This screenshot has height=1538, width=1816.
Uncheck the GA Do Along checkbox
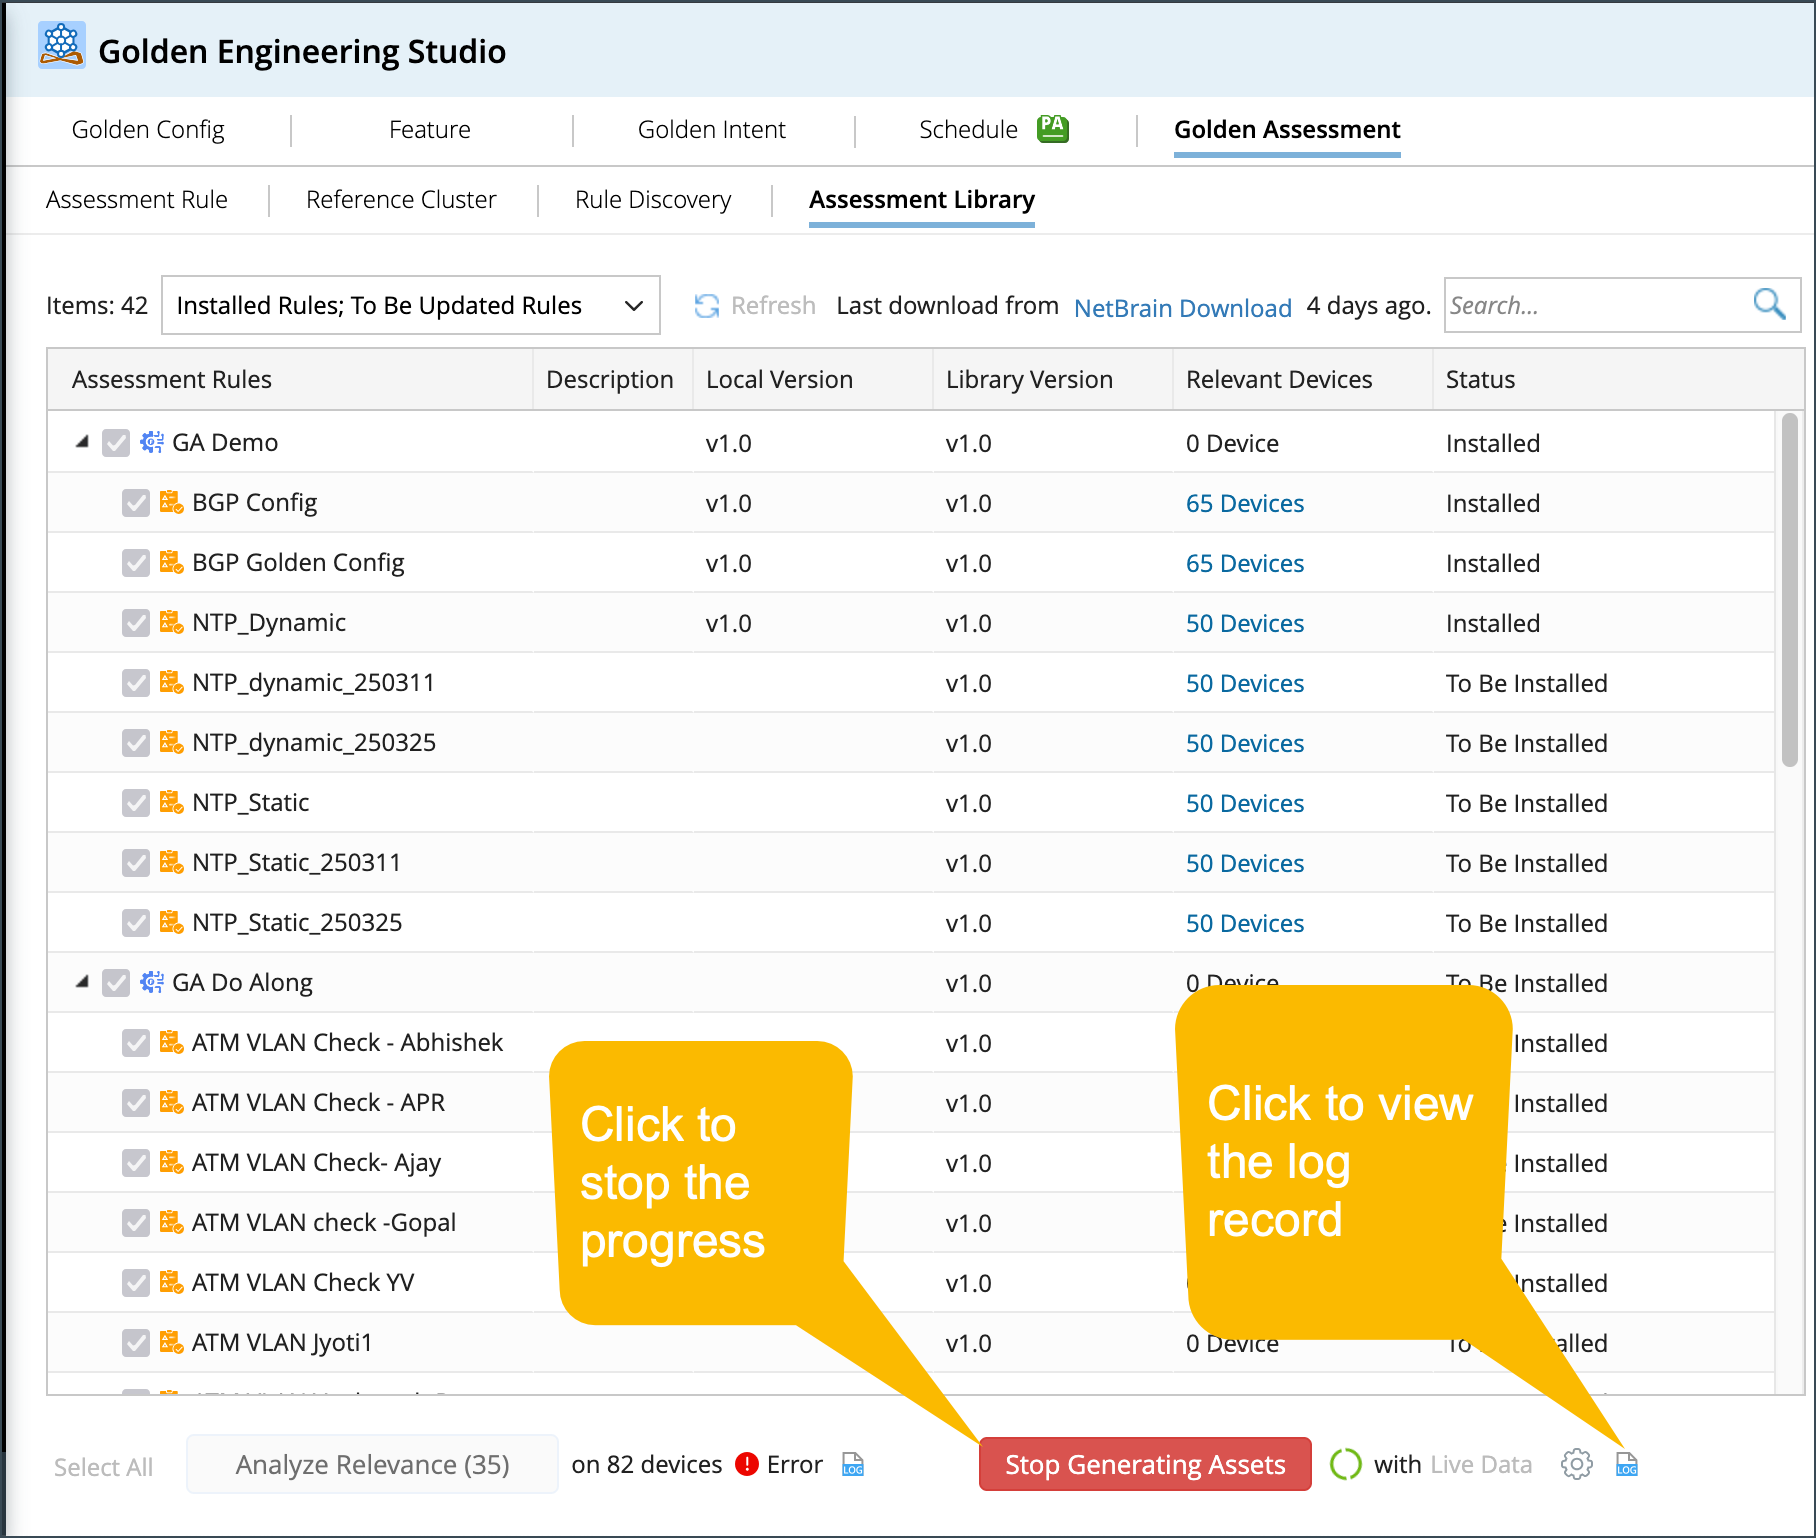pyautogui.click(x=116, y=983)
